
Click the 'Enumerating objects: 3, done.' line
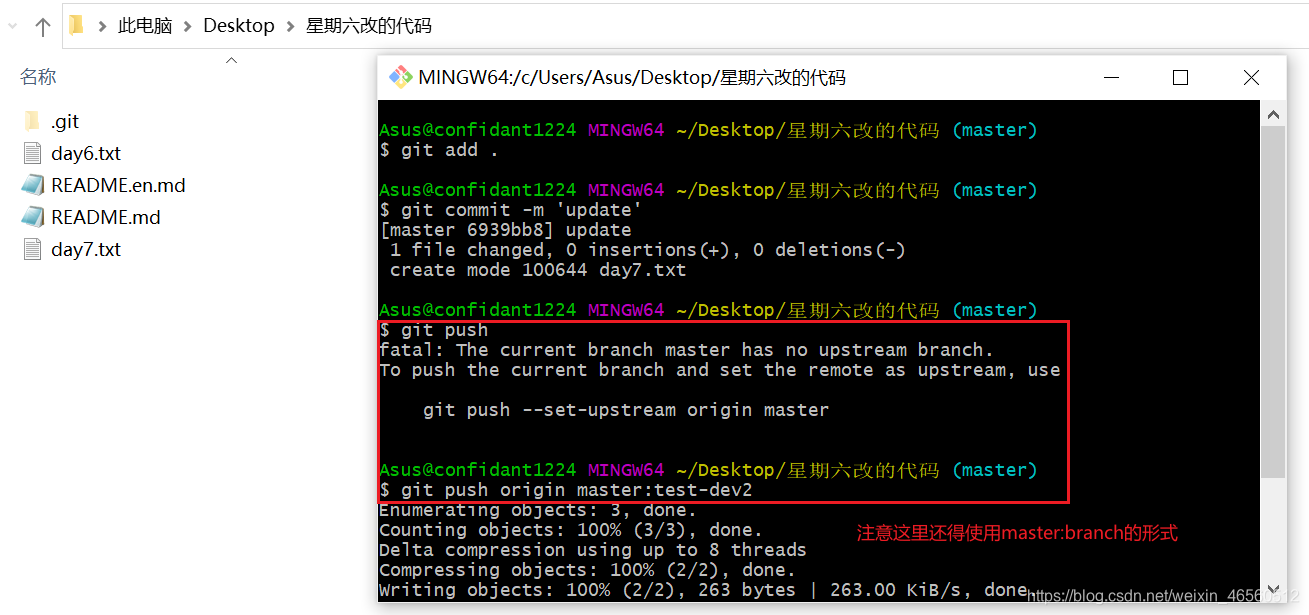click(538, 510)
